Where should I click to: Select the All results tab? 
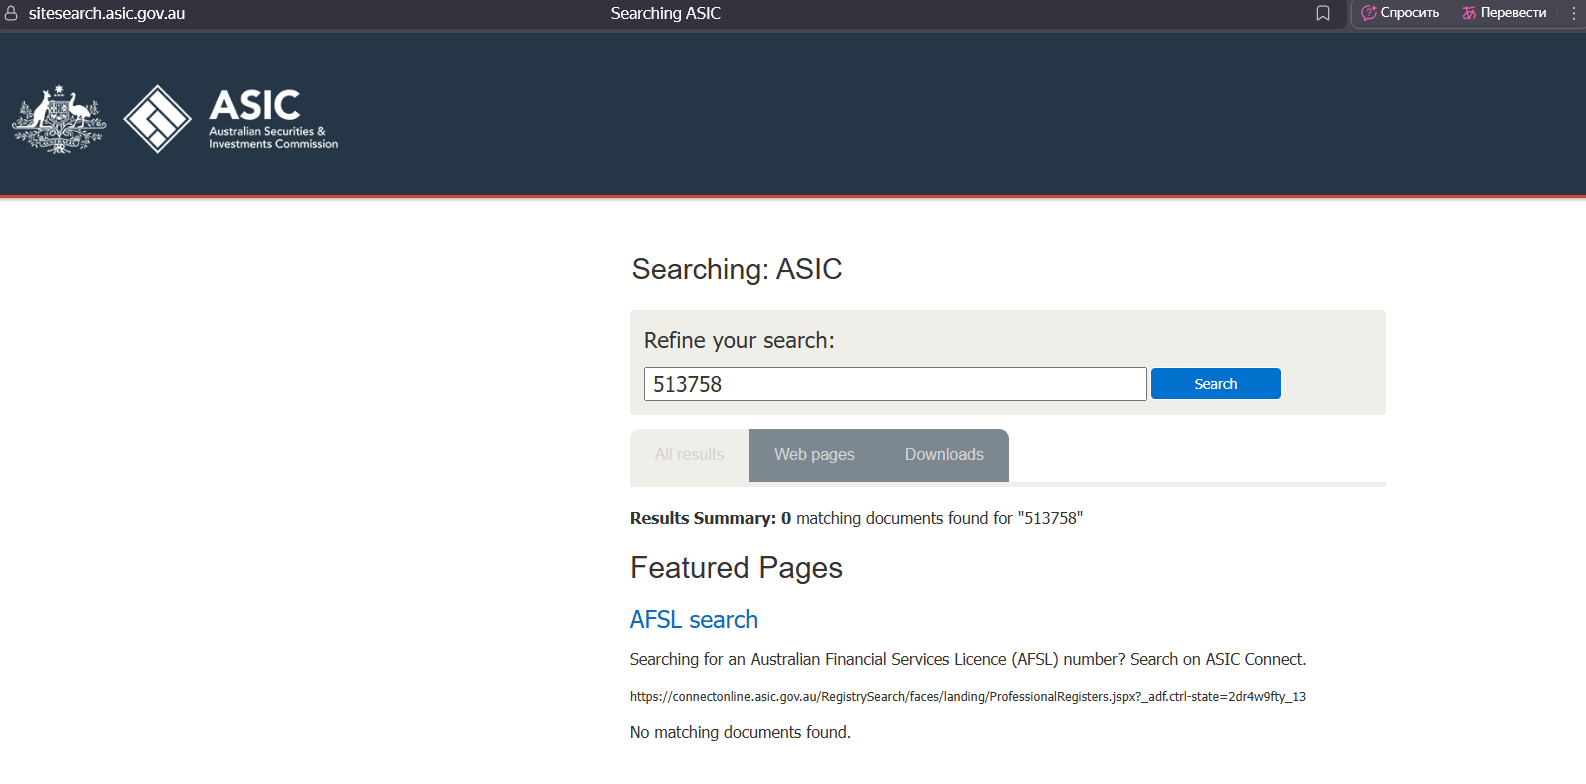(x=689, y=455)
